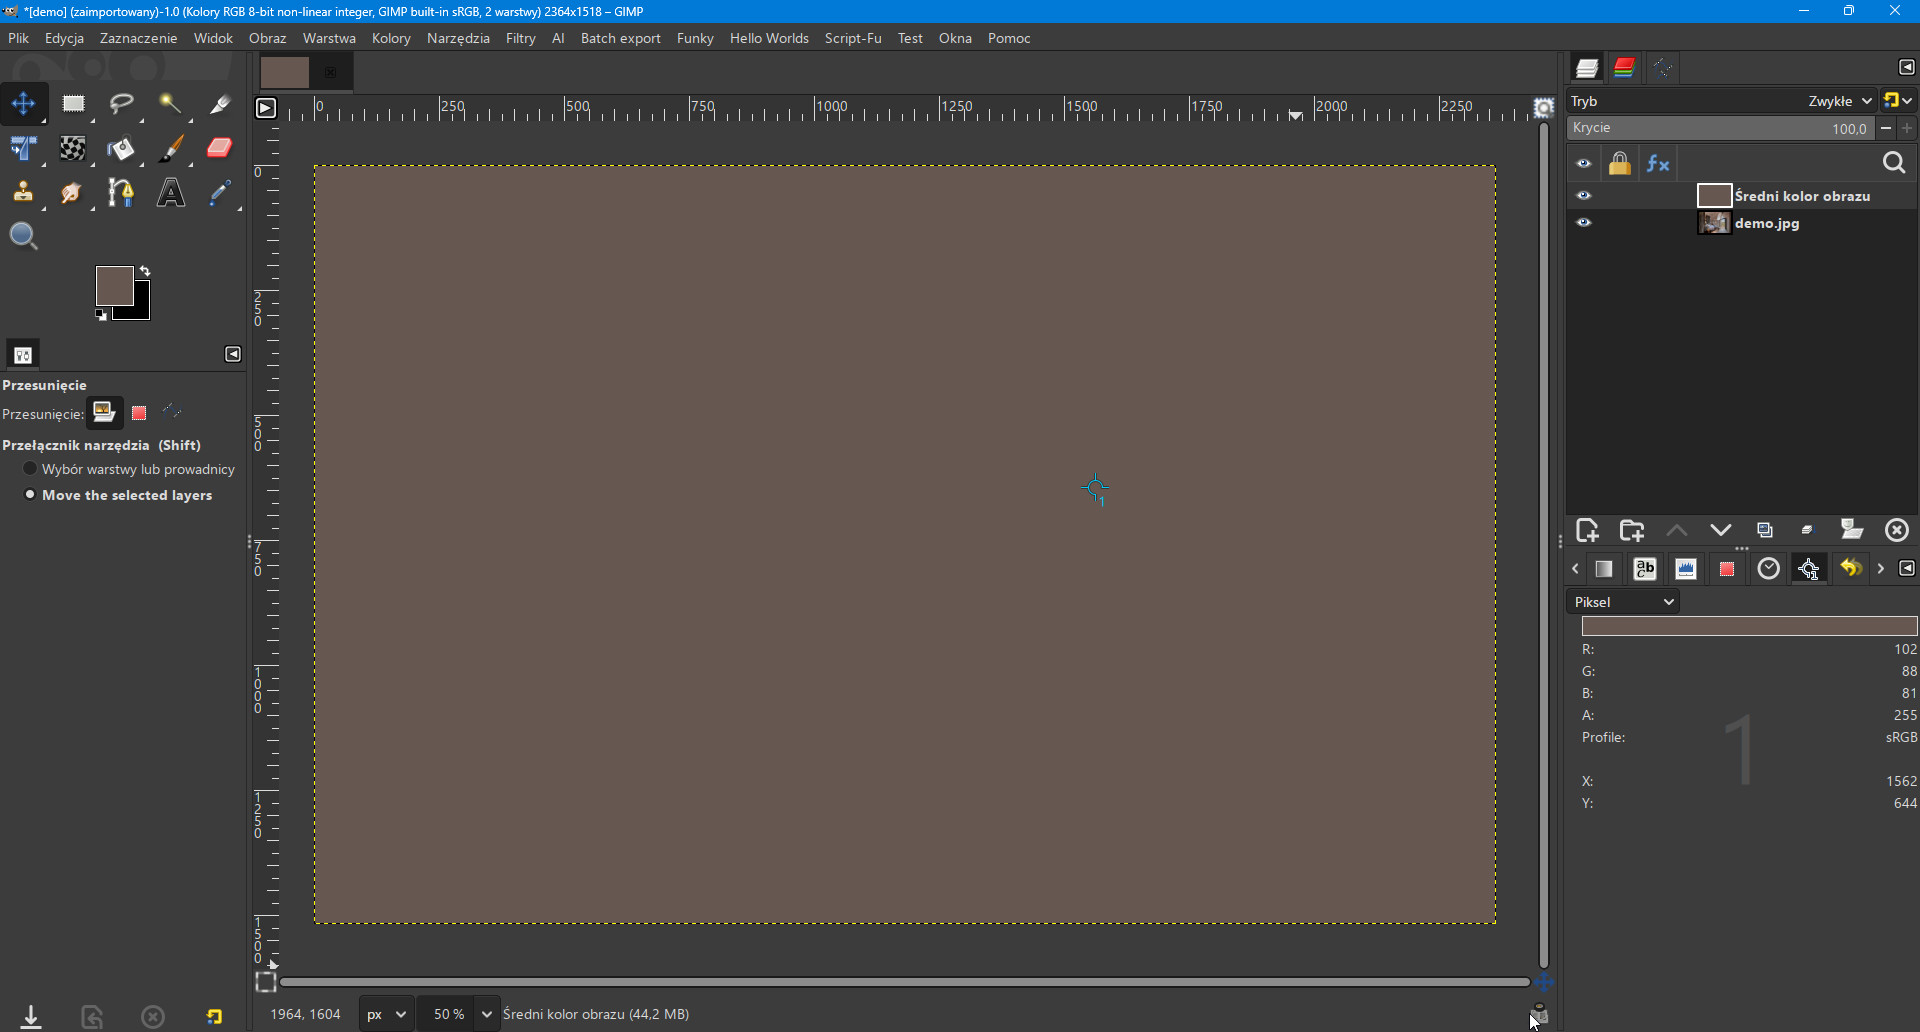Select the Eraser tool
1920x1032 pixels.
[x=219, y=149]
